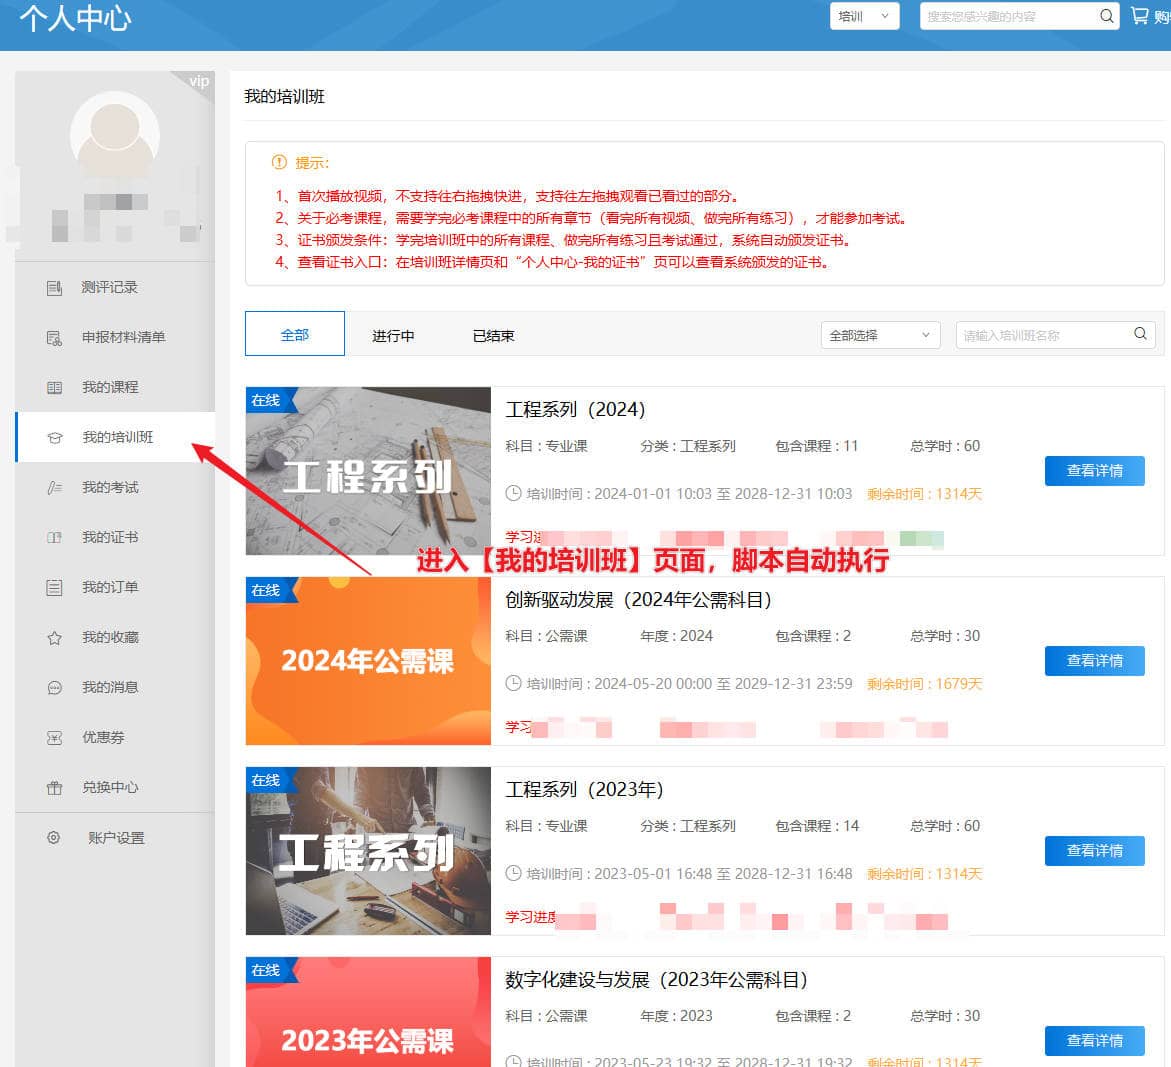The image size is (1171, 1067).
Task: Click the 兑换中心 gift icon
Action: [55, 788]
